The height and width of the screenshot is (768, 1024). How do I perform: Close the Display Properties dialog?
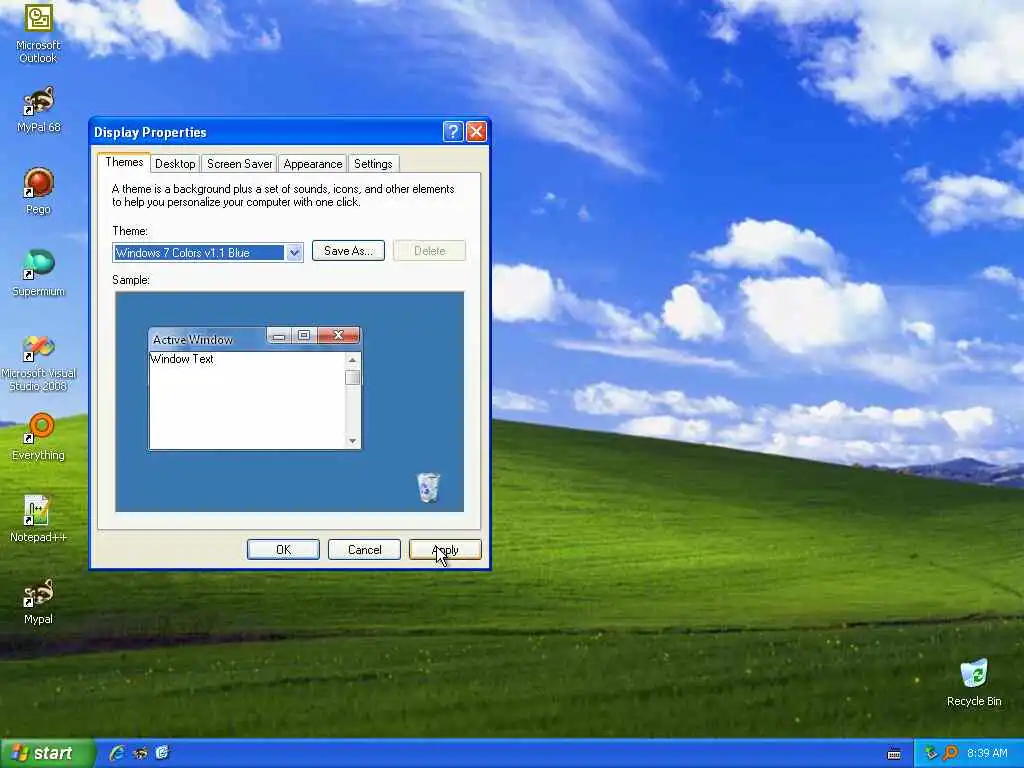[x=476, y=132]
